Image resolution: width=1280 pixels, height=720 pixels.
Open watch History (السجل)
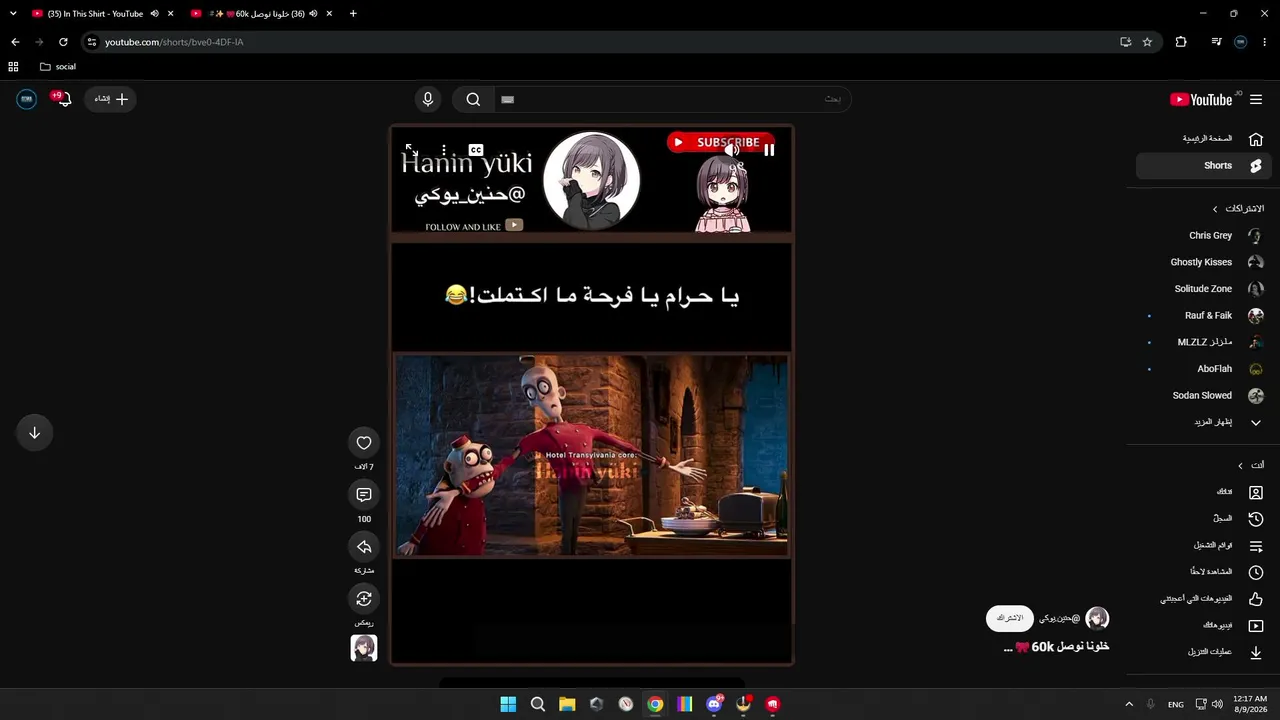click(1203, 519)
